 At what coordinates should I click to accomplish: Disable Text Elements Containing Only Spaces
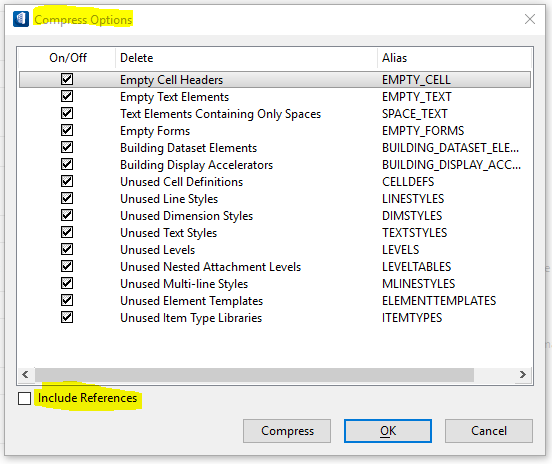[x=67, y=113]
